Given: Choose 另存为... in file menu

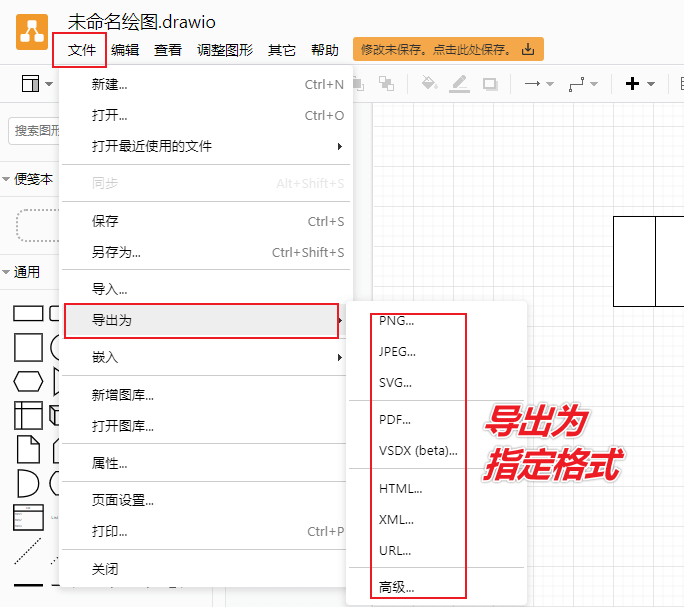Looking at the screenshot, I should [206, 252].
